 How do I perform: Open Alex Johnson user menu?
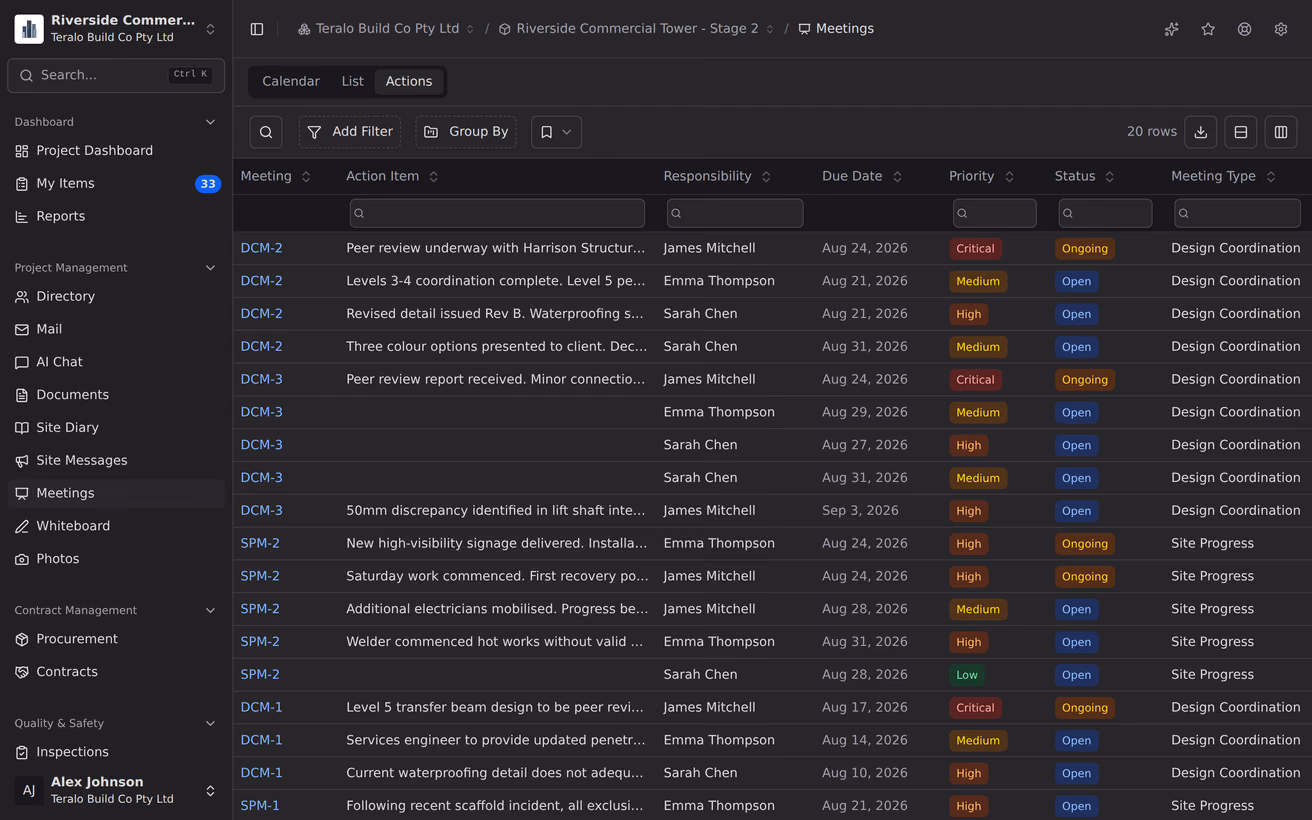point(116,790)
